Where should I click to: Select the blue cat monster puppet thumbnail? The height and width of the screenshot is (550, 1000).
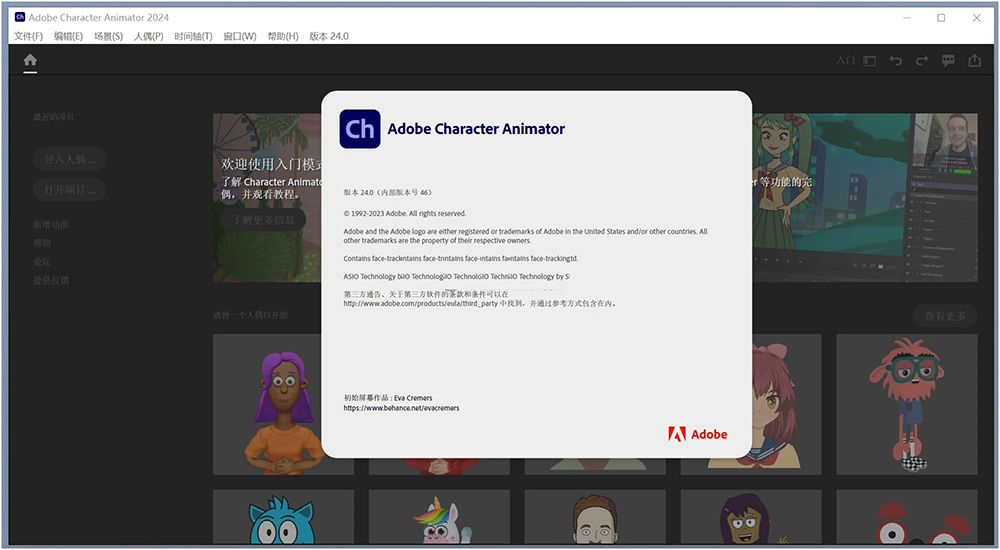[x=283, y=517]
